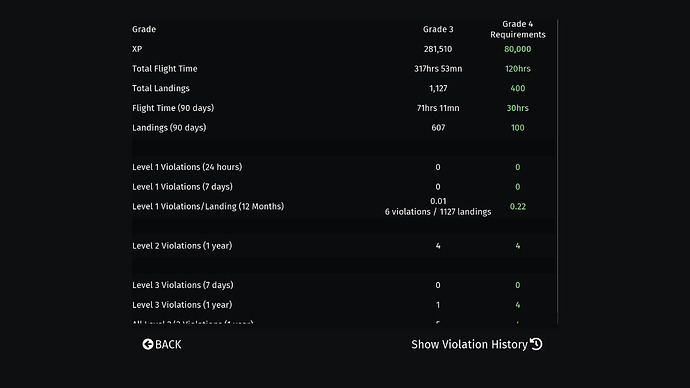The width and height of the screenshot is (690, 388).
Task: Select Level 3 Violations (1 year) row
Action: (x=344, y=305)
